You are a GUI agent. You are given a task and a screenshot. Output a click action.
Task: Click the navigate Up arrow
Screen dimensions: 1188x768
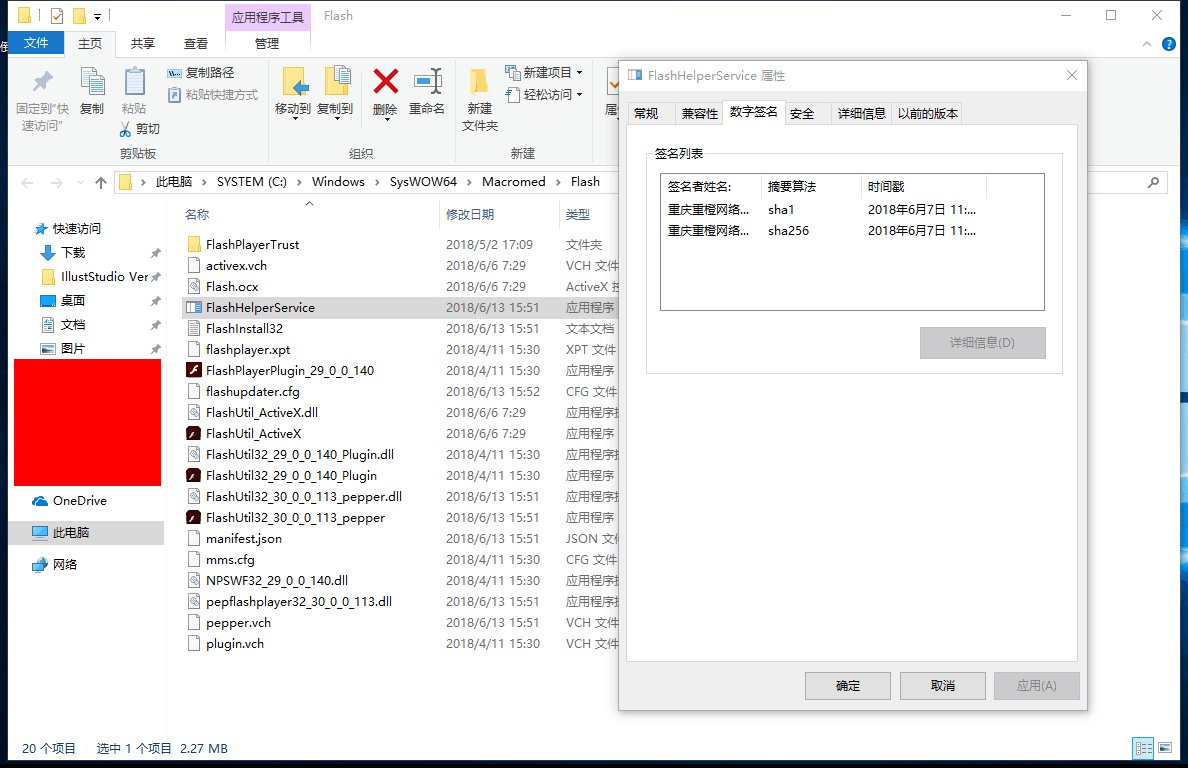101,183
